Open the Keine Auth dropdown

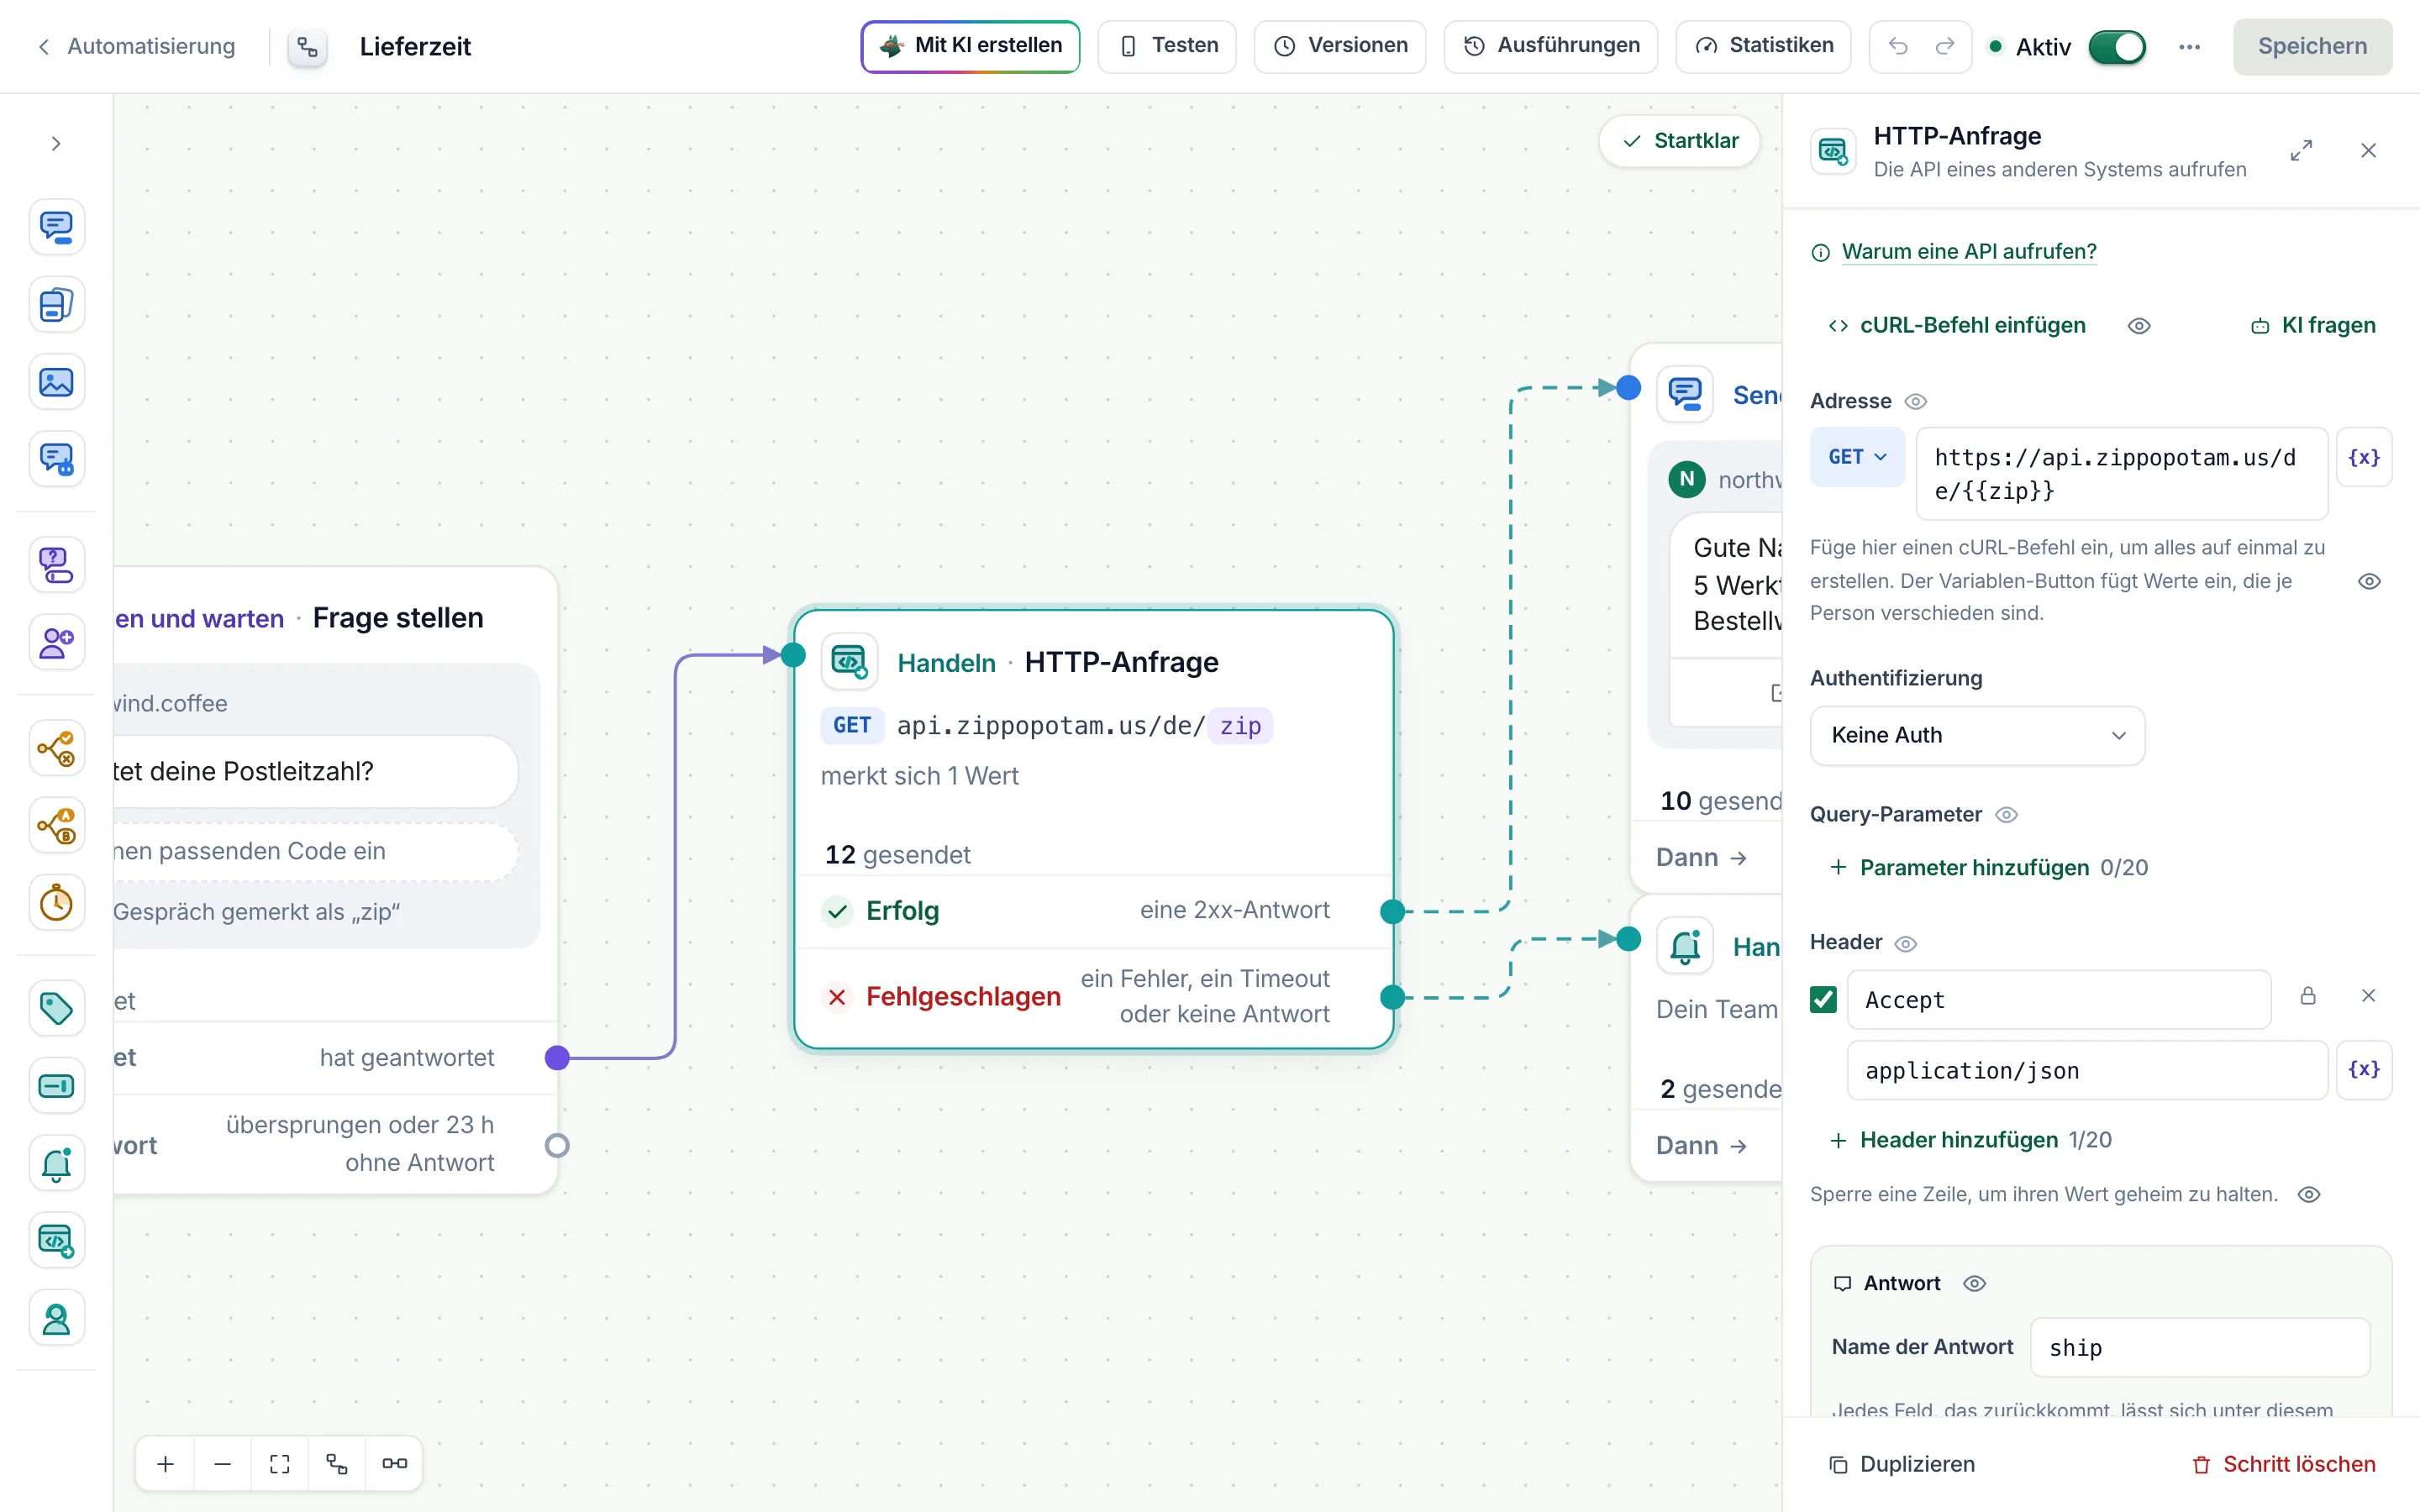pyautogui.click(x=1977, y=735)
